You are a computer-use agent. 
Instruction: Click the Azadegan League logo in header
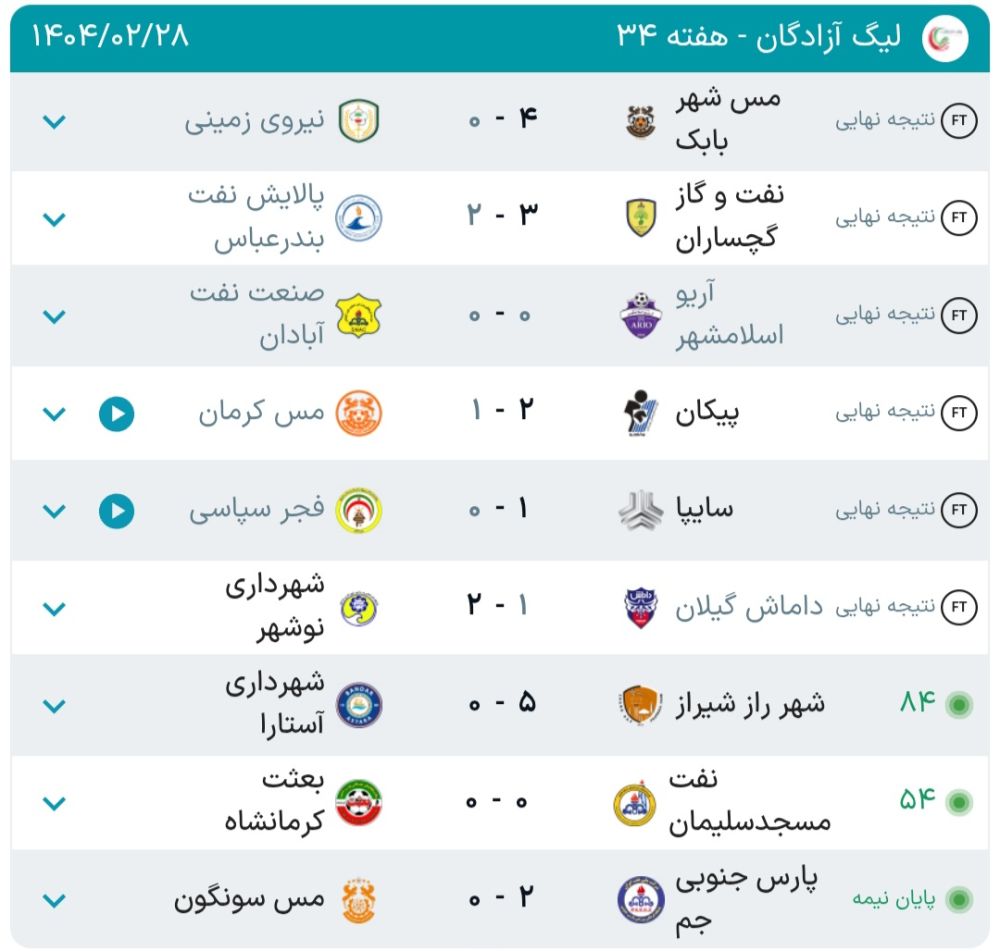click(x=945, y=38)
